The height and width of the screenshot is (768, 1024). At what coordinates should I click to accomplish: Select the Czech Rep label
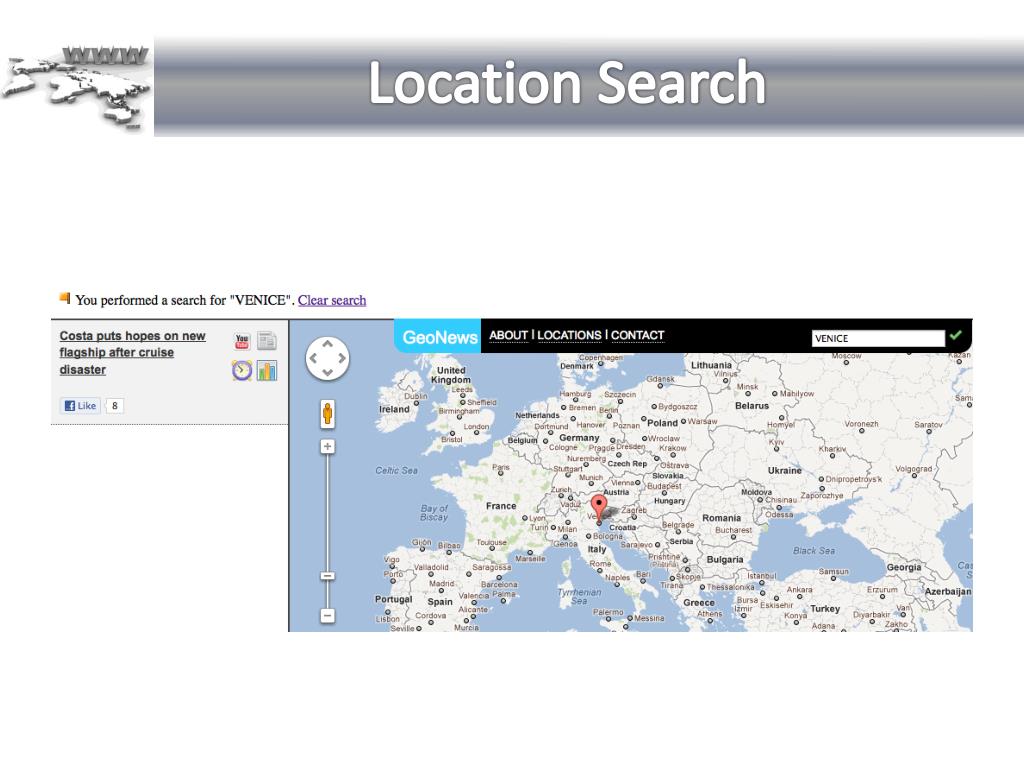(628, 464)
